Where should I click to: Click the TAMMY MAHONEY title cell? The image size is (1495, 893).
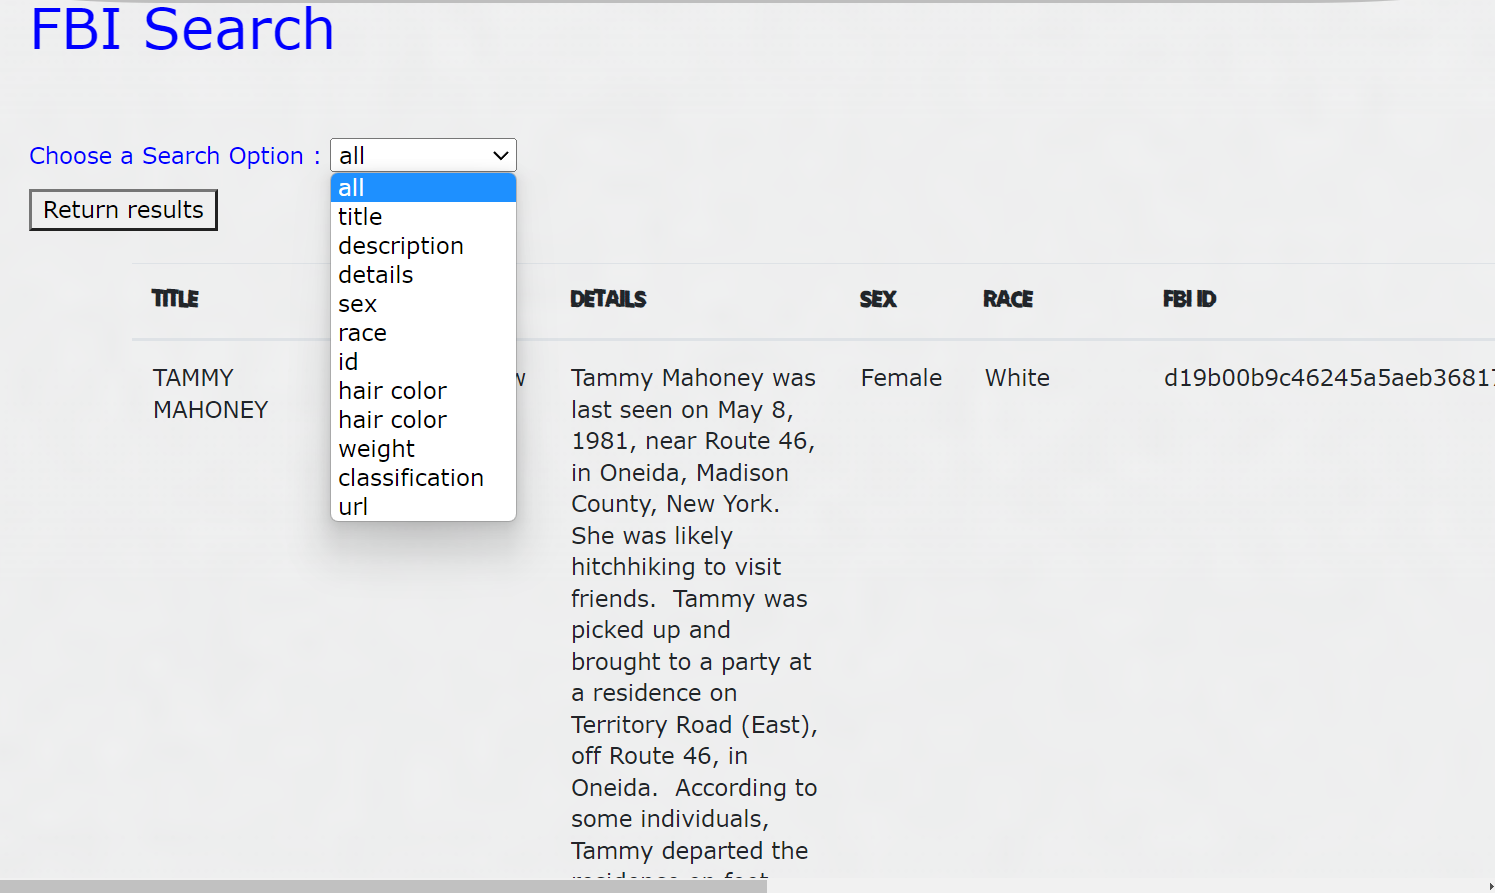tap(211, 394)
